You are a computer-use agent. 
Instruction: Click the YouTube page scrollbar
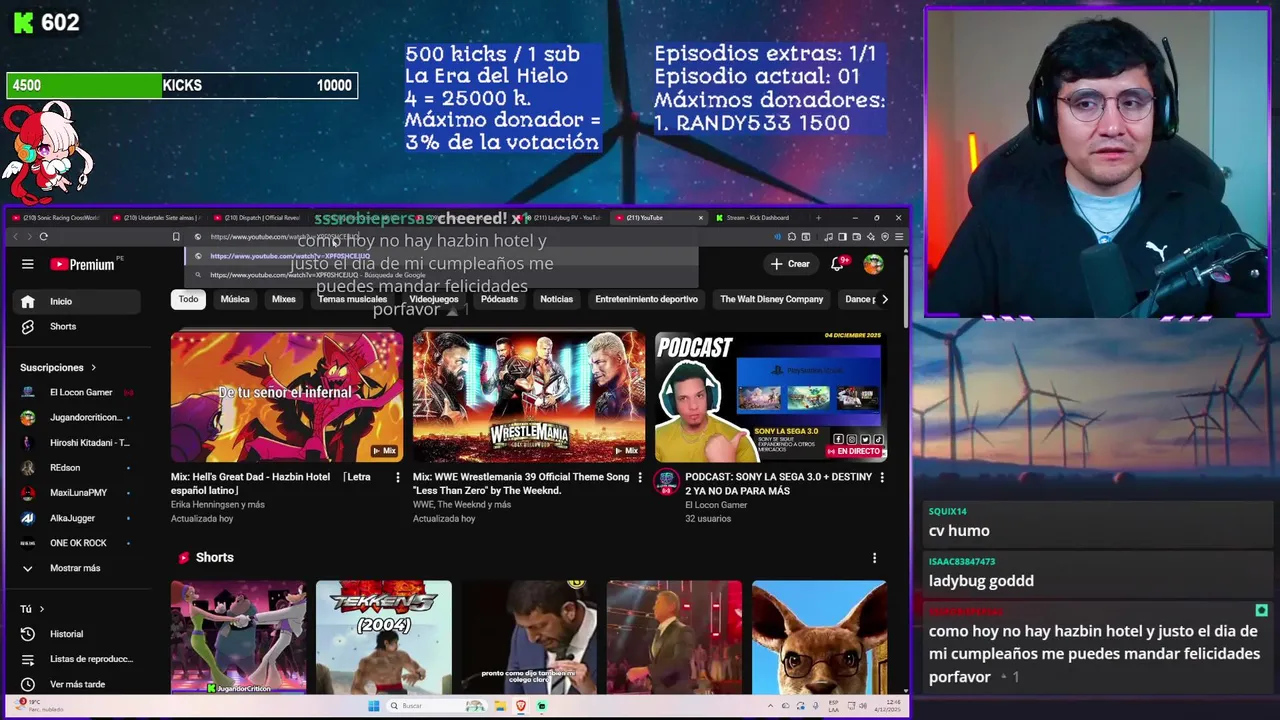click(906, 290)
